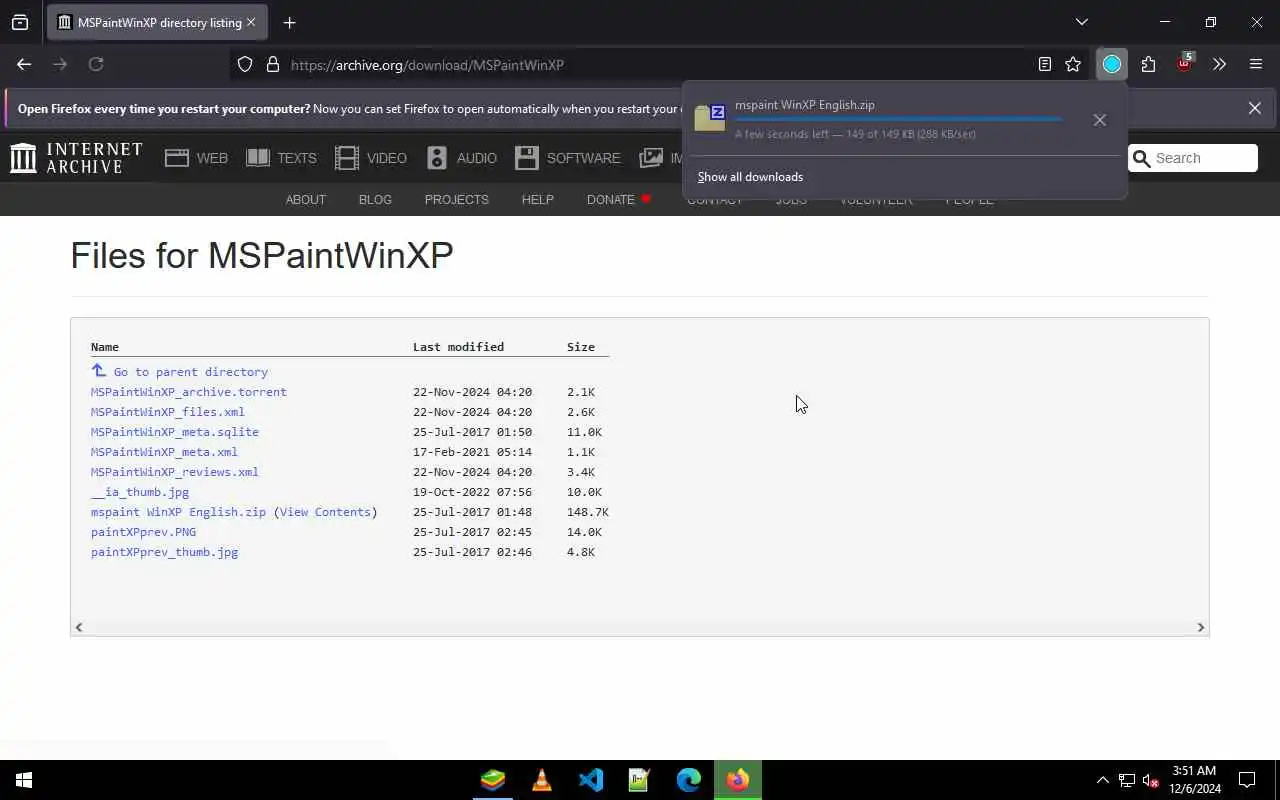
Task: Open MSPaintWinXP_meta.xml
Action: click(164, 452)
